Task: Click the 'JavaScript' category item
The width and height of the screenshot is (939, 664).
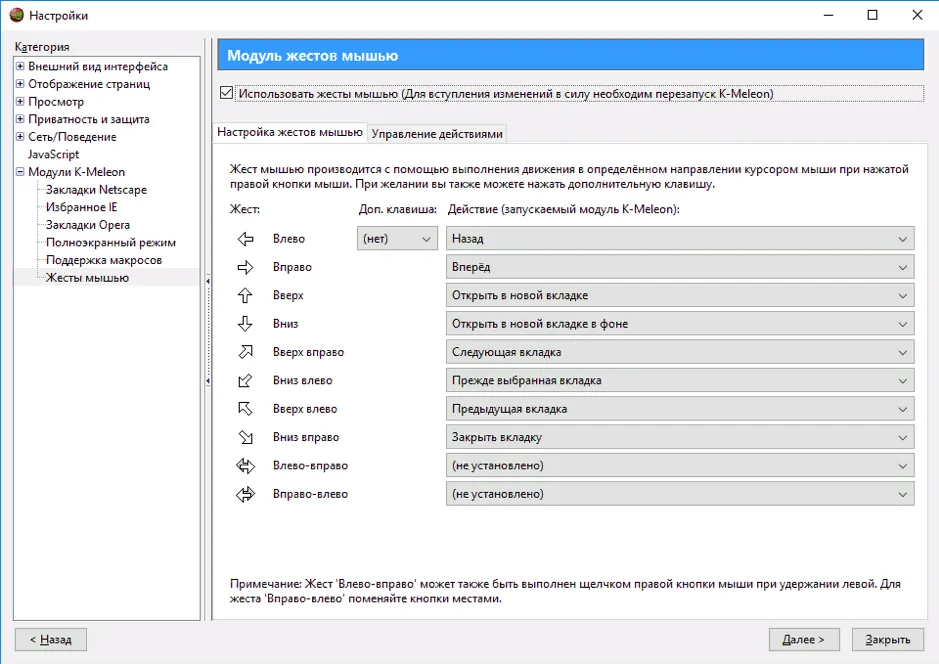Action: (x=53, y=154)
